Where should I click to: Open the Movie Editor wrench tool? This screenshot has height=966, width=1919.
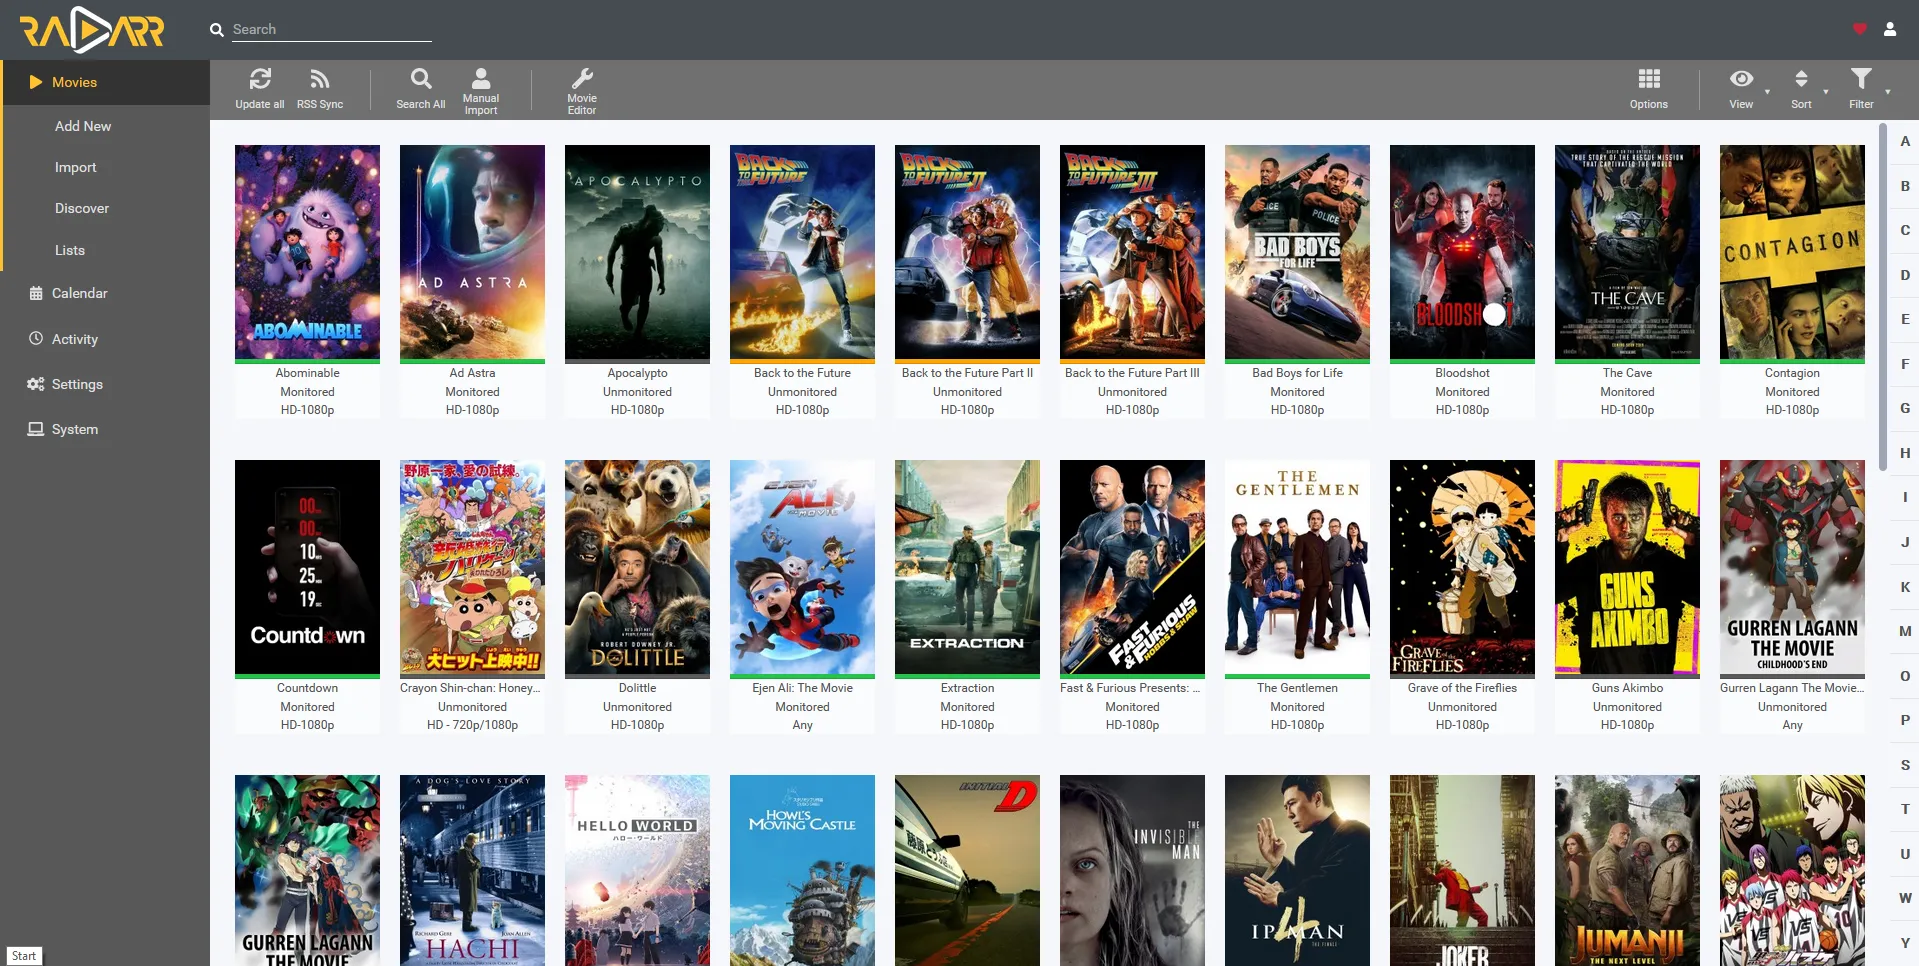coord(582,80)
